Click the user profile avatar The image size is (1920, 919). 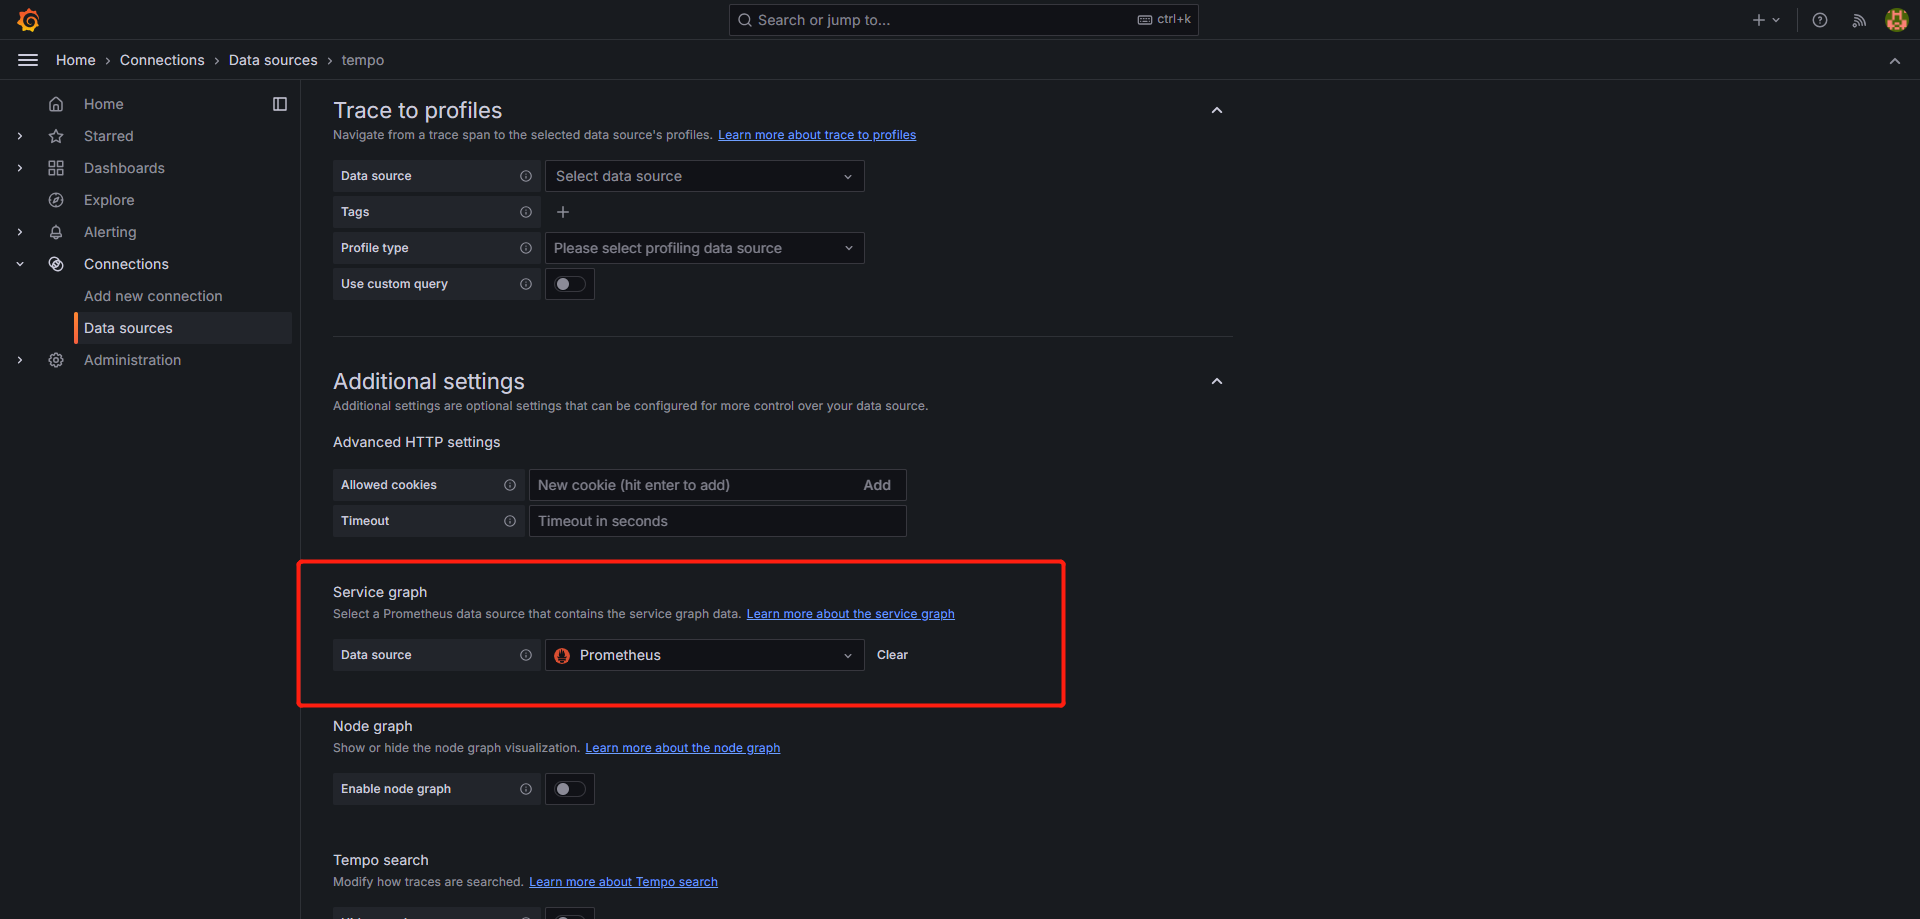(x=1896, y=20)
